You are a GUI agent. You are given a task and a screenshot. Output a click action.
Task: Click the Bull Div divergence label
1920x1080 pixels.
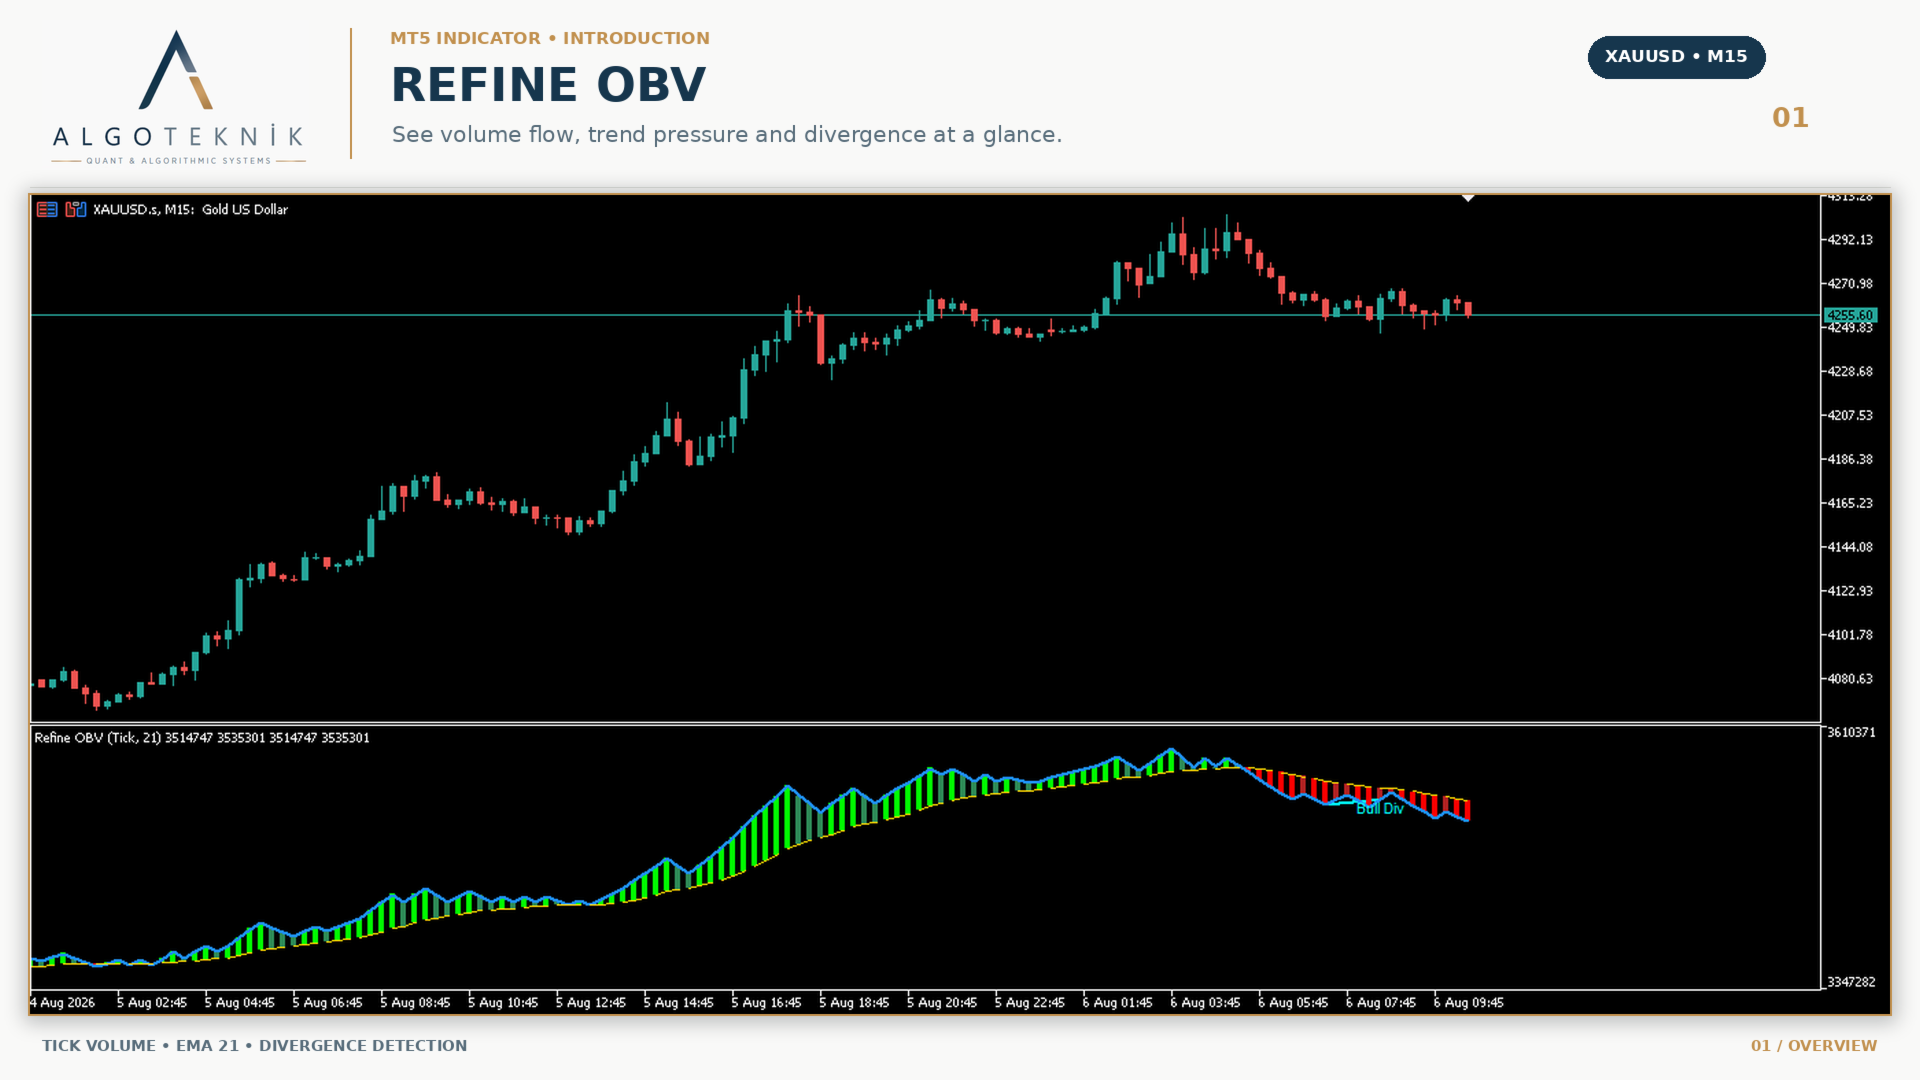[x=1380, y=808]
